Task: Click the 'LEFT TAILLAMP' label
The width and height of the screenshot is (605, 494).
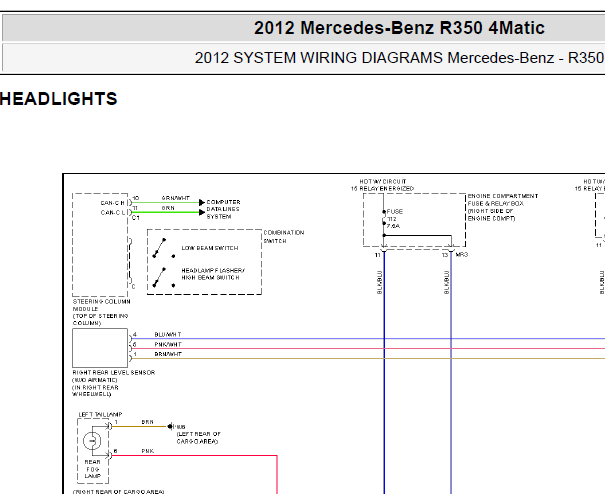Action: point(100,414)
